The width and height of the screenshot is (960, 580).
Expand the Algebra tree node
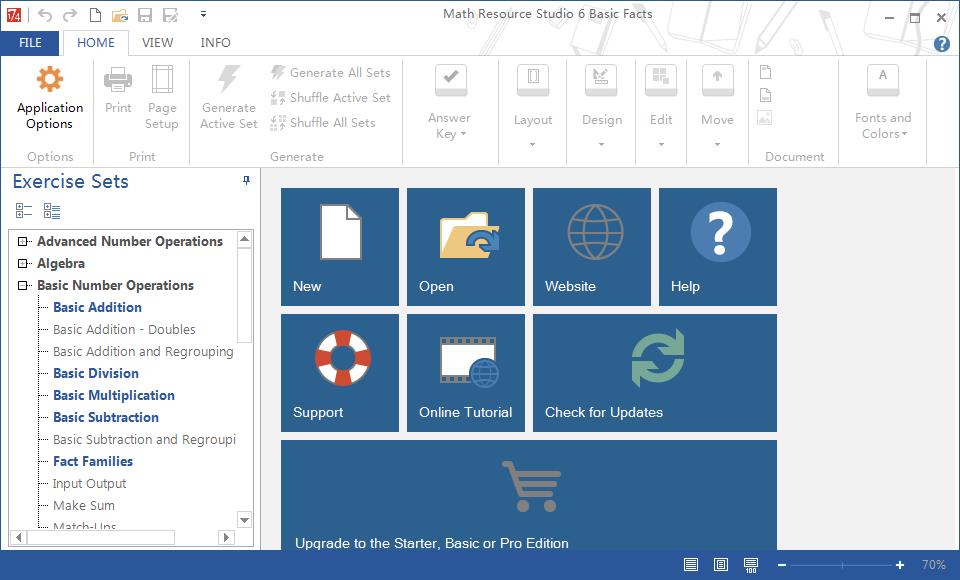click(x=23, y=263)
